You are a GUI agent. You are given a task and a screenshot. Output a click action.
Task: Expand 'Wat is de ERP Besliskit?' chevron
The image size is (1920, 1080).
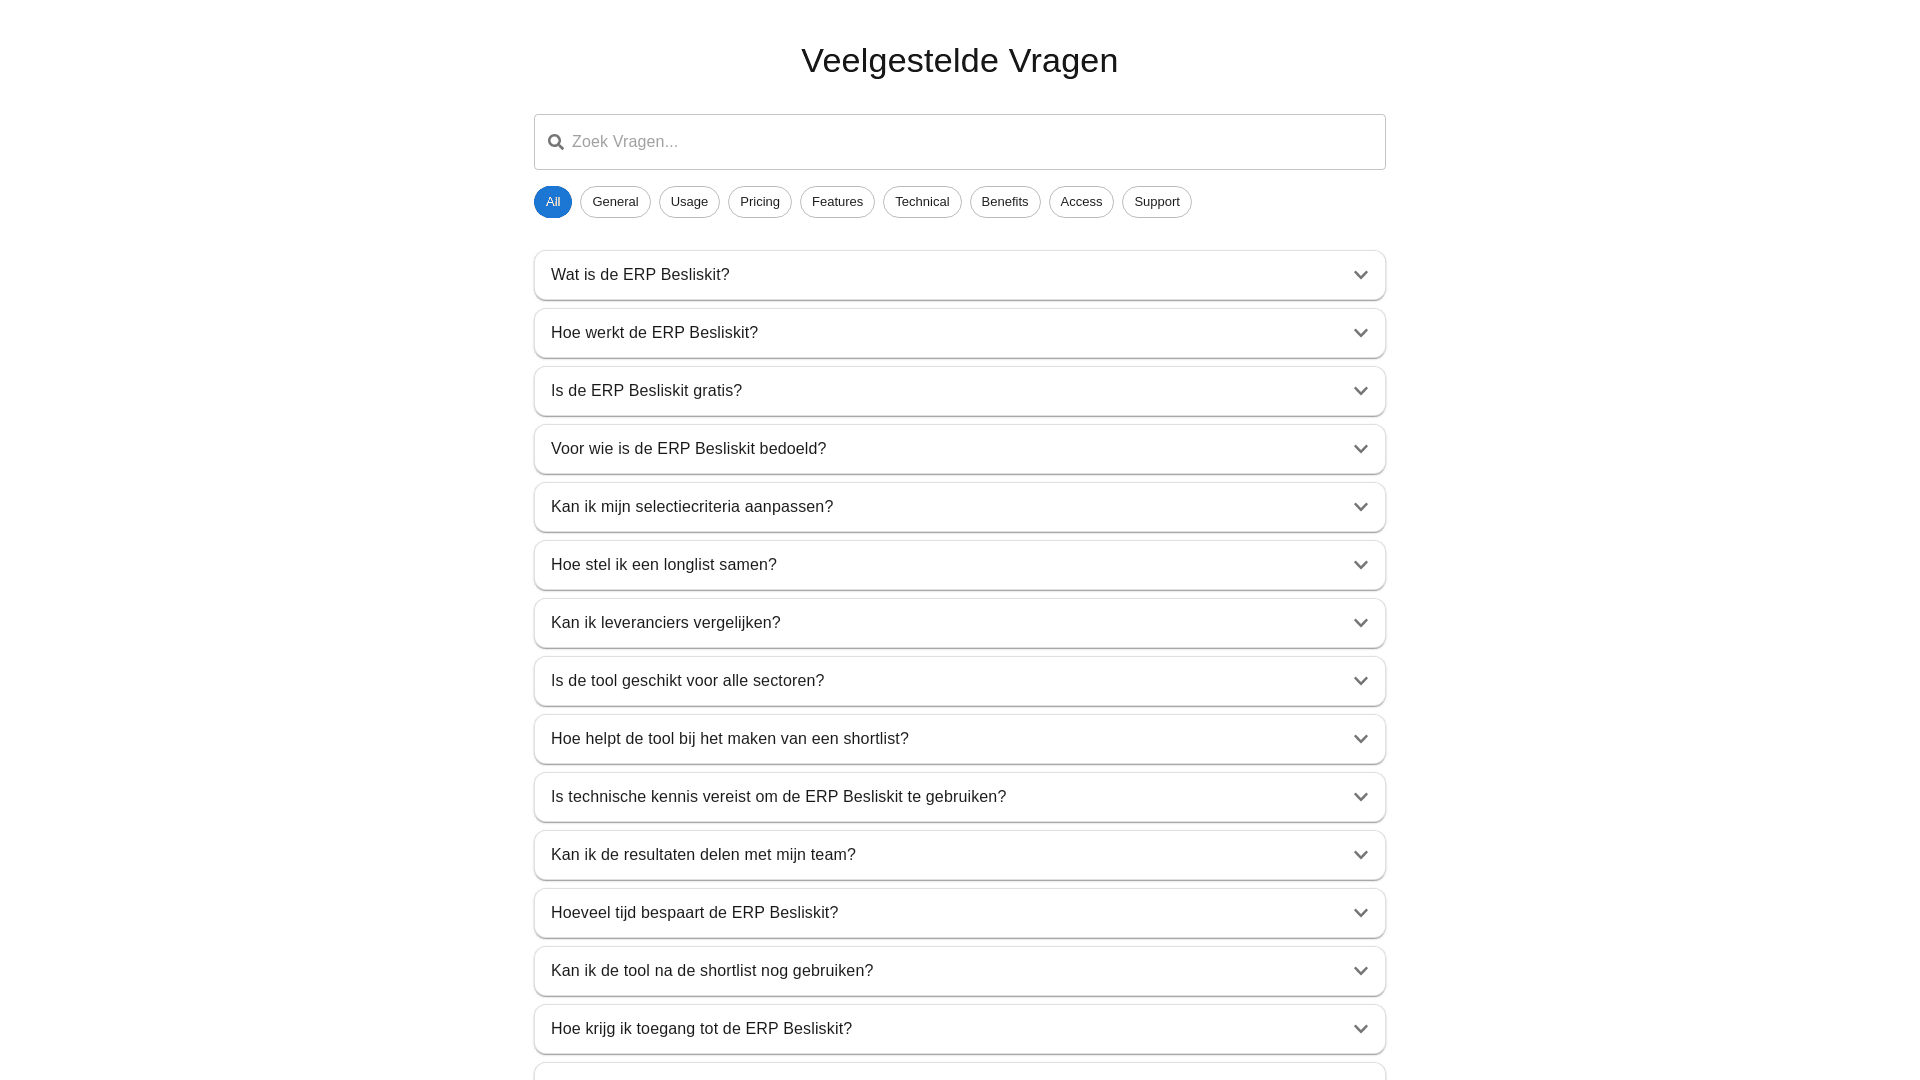tap(1361, 275)
